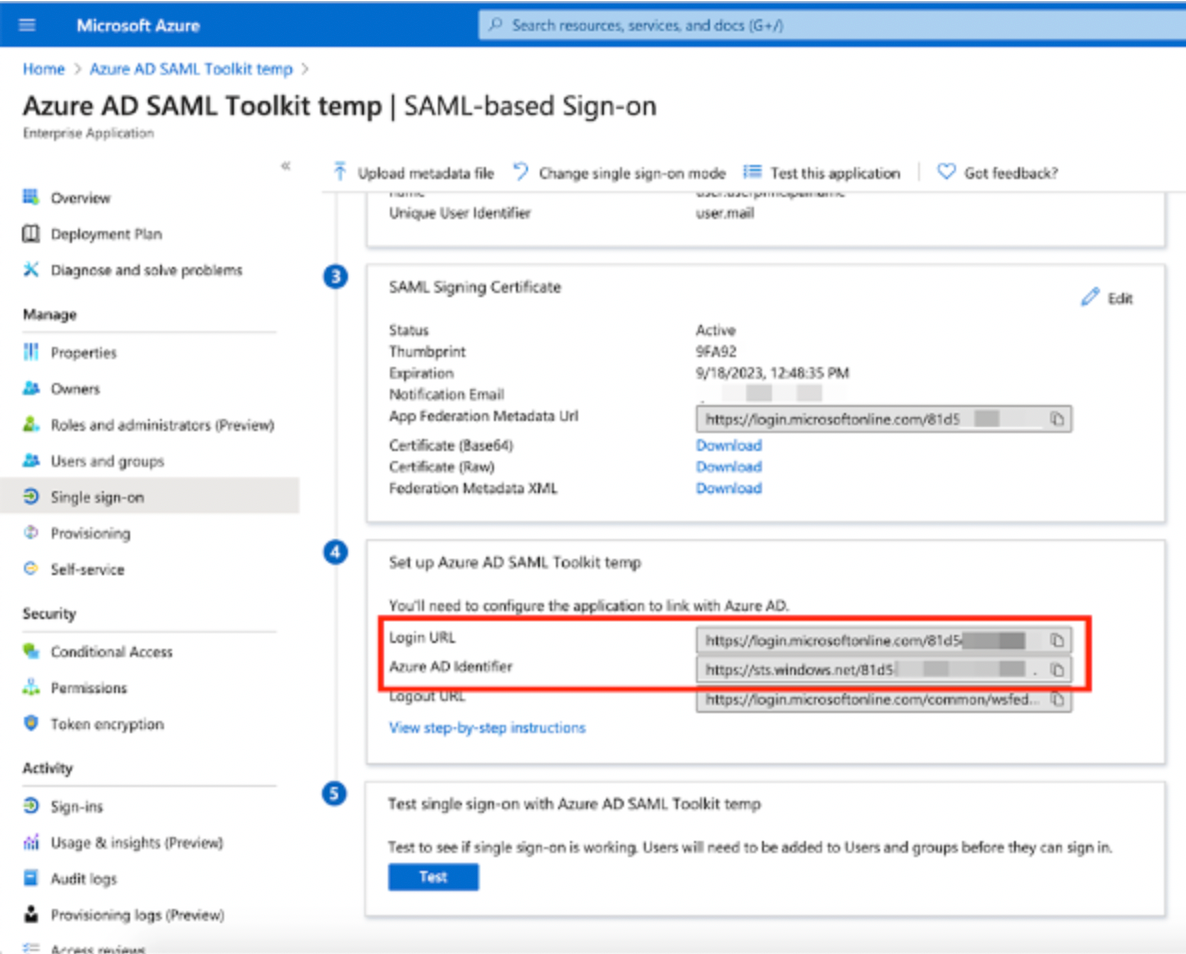Image resolution: width=1186 pixels, height=954 pixels.
Task: Click Test this application in toolbar
Action: pyautogui.click(x=822, y=173)
